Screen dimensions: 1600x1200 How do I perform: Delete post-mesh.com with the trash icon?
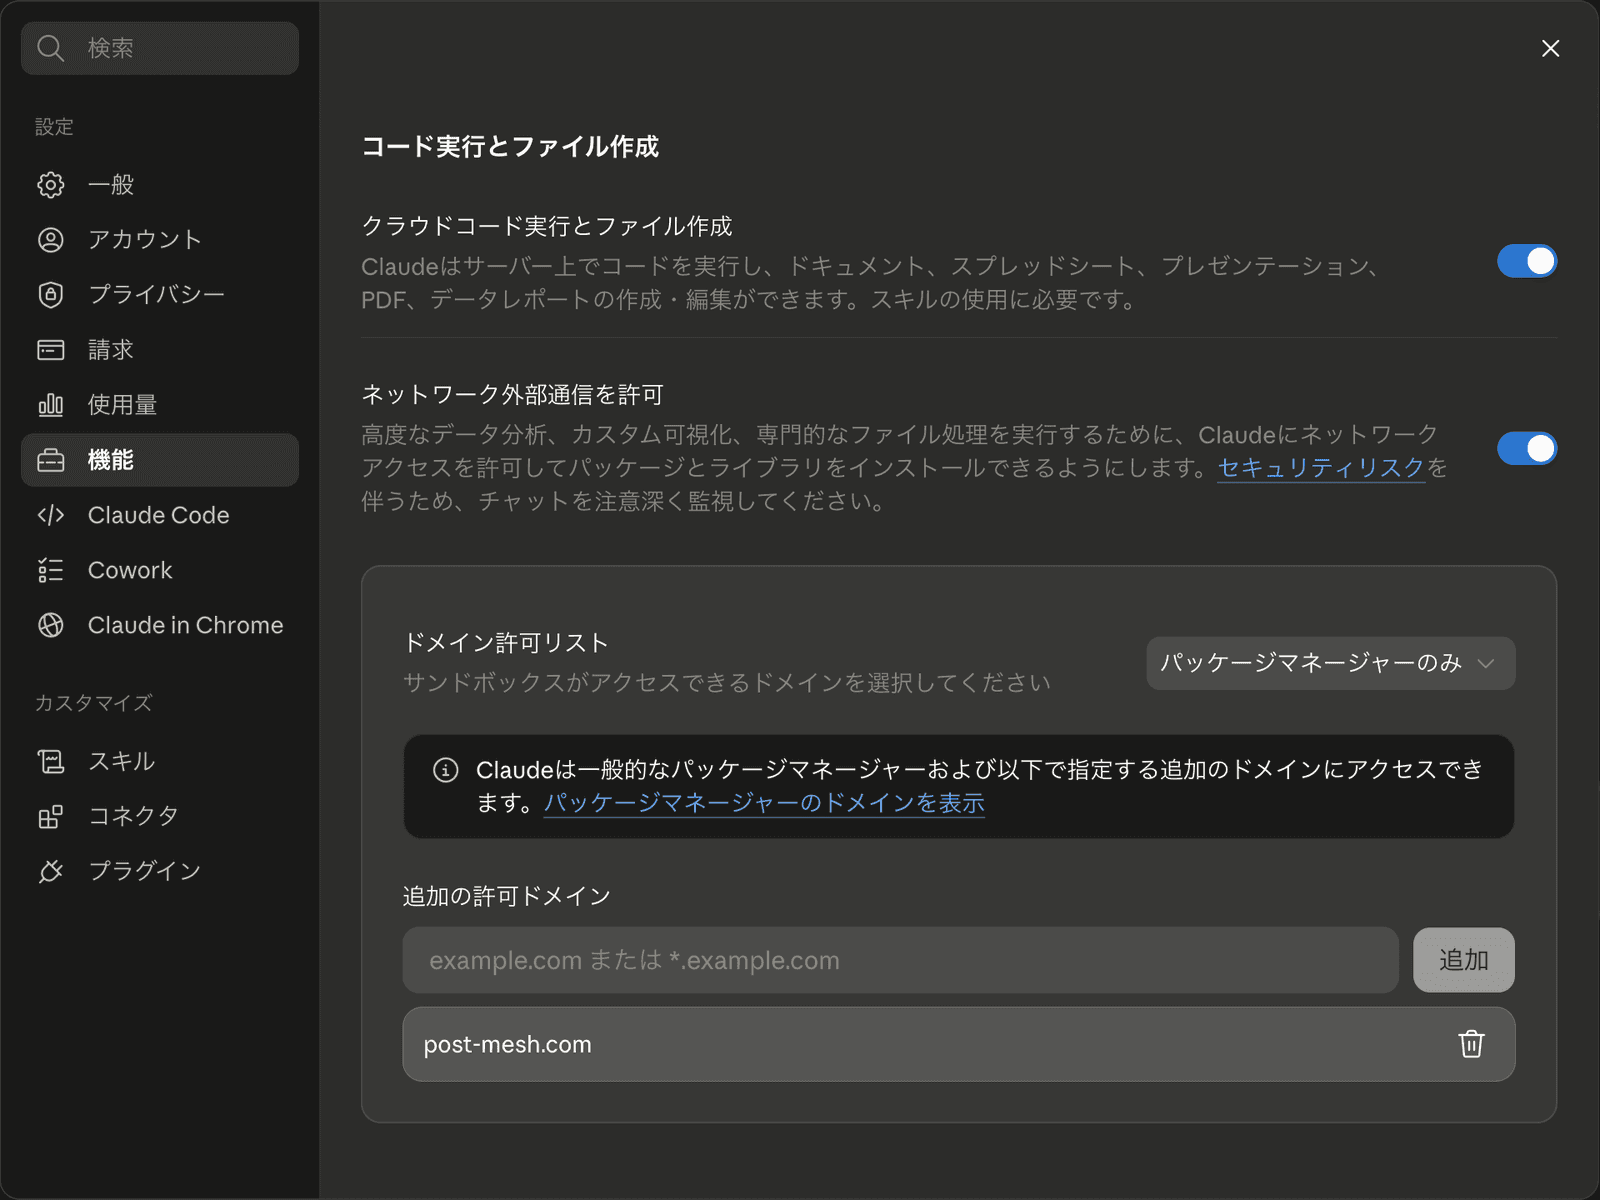[x=1471, y=1044]
